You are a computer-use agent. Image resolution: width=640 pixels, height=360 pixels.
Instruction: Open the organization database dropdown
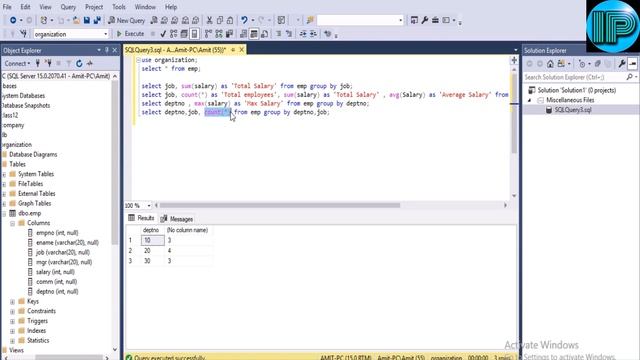[x=106, y=34]
